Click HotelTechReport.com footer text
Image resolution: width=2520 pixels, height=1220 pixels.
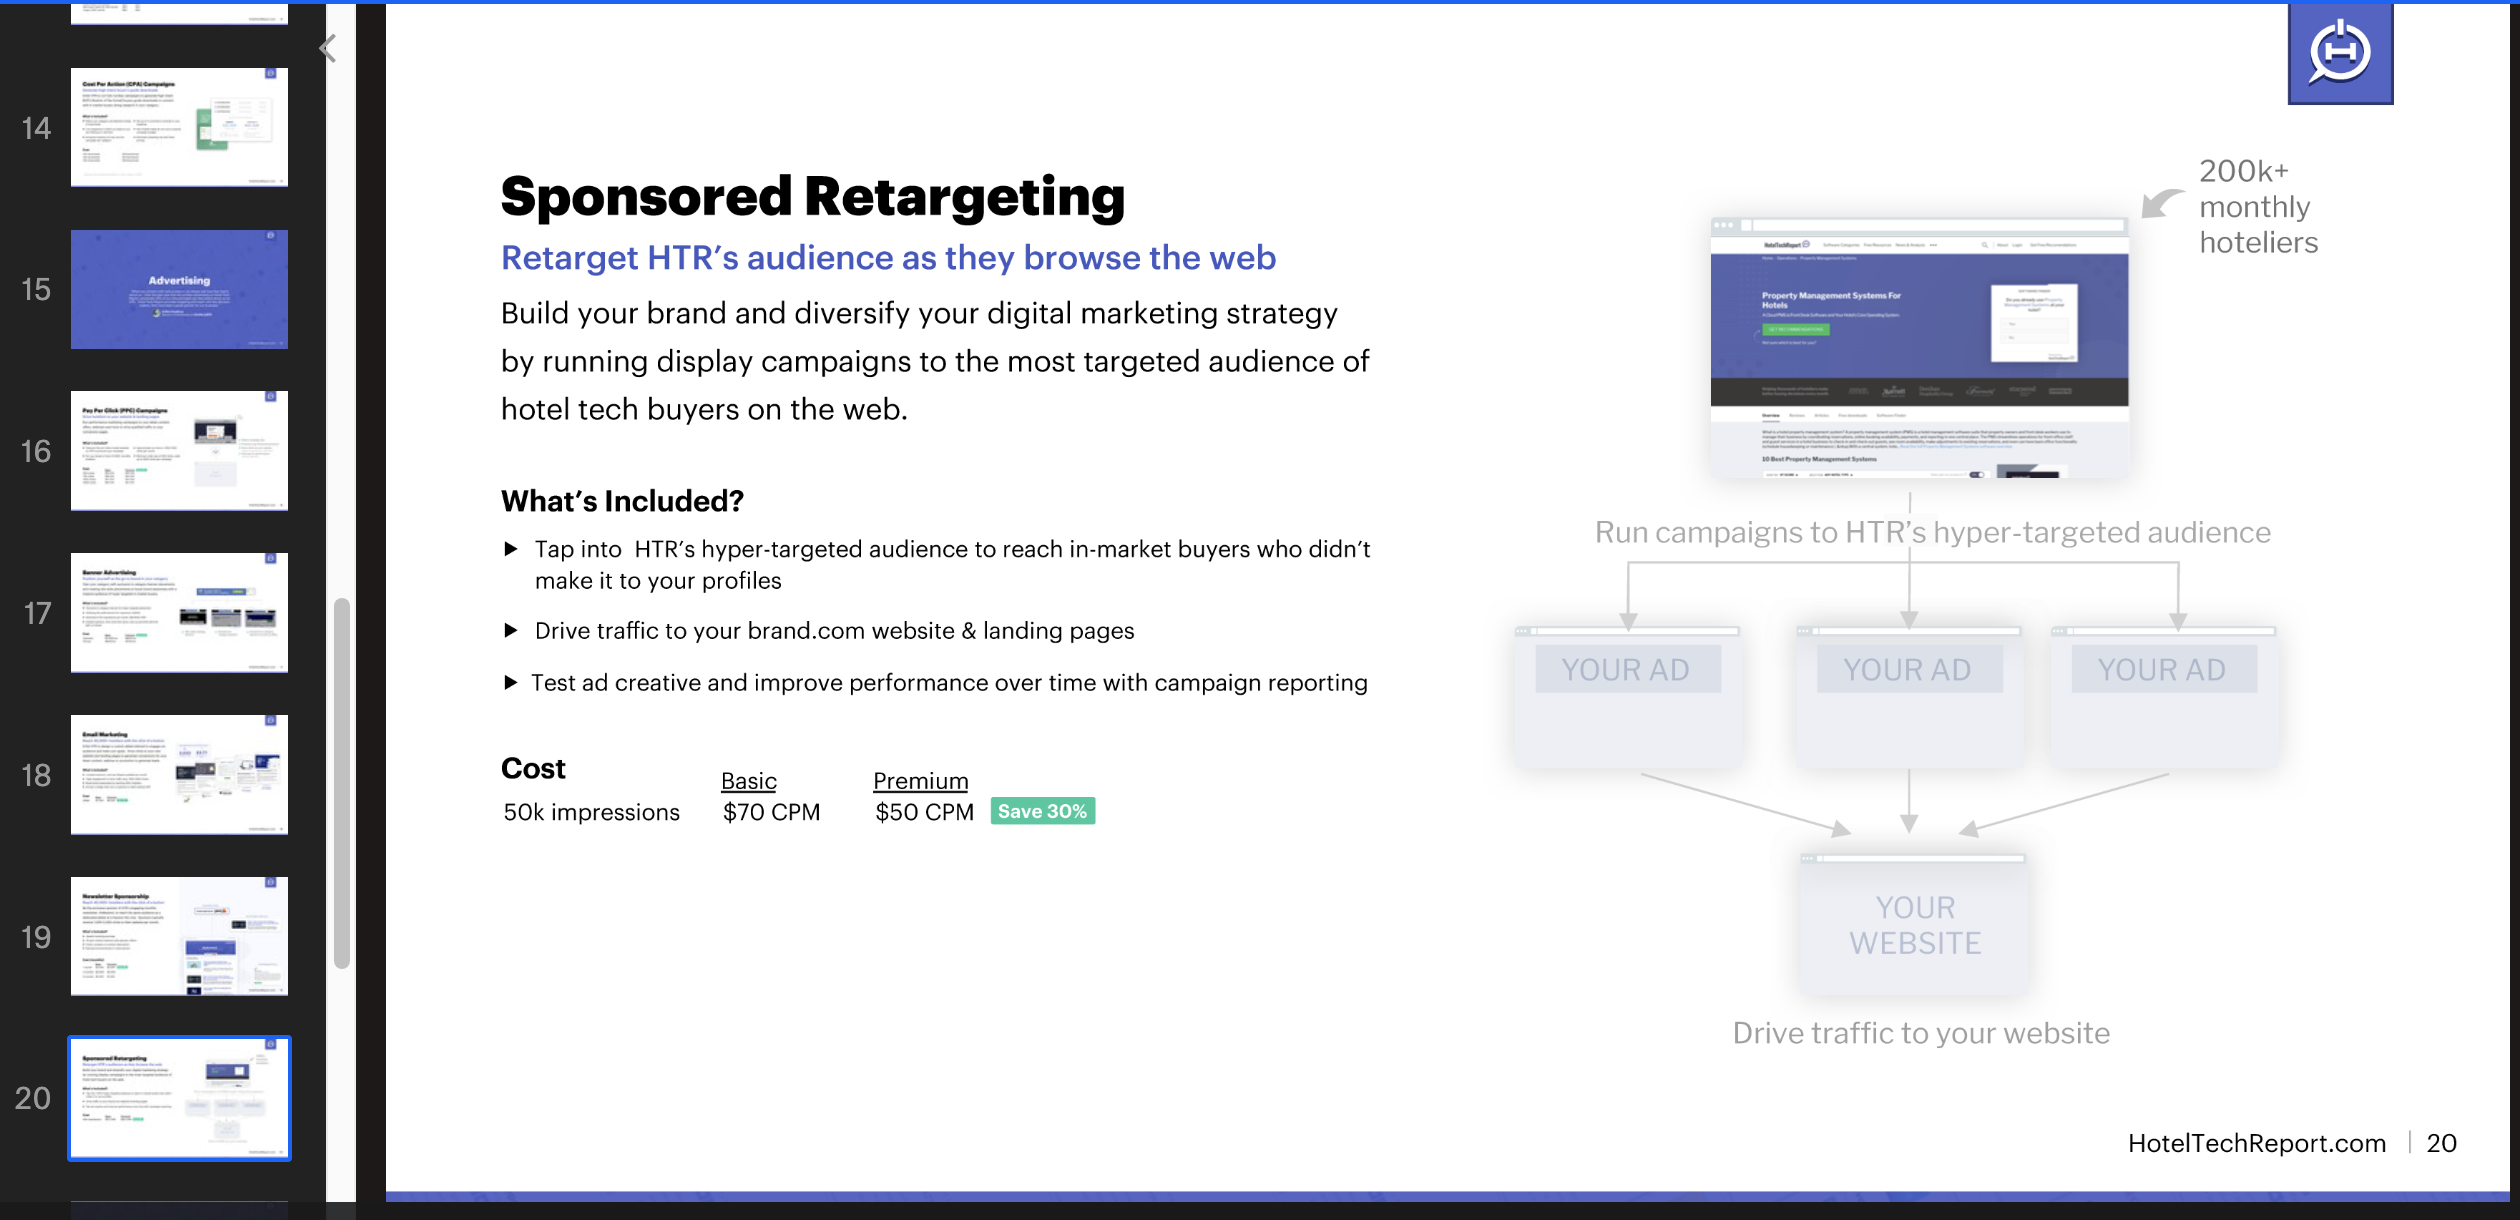coord(2256,1143)
